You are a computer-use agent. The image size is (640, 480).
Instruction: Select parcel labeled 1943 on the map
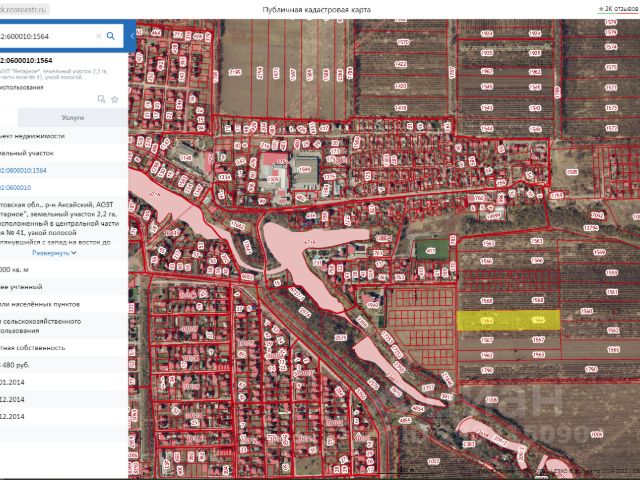click(372, 305)
